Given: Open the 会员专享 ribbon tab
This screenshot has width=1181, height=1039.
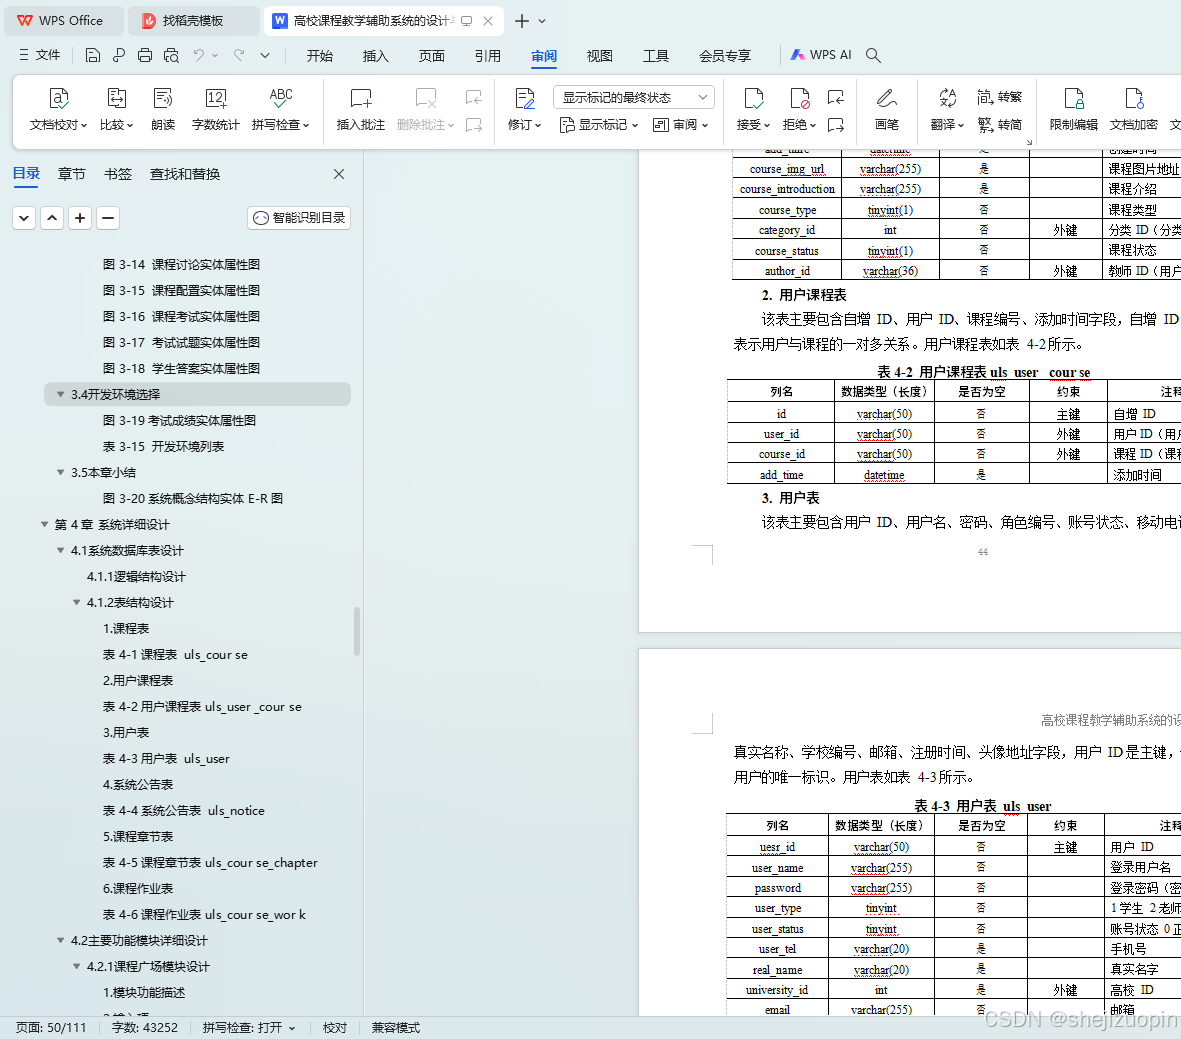Looking at the screenshot, I should [725, 56].
